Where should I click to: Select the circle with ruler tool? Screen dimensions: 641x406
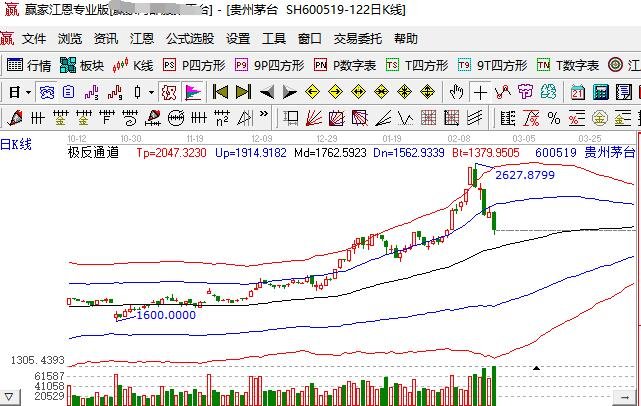(x=176, y=118)
